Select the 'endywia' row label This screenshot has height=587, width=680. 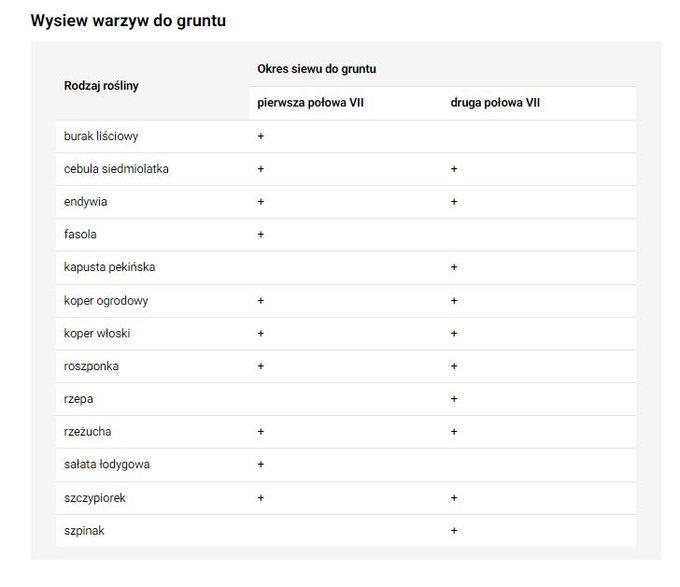(85, 202)
